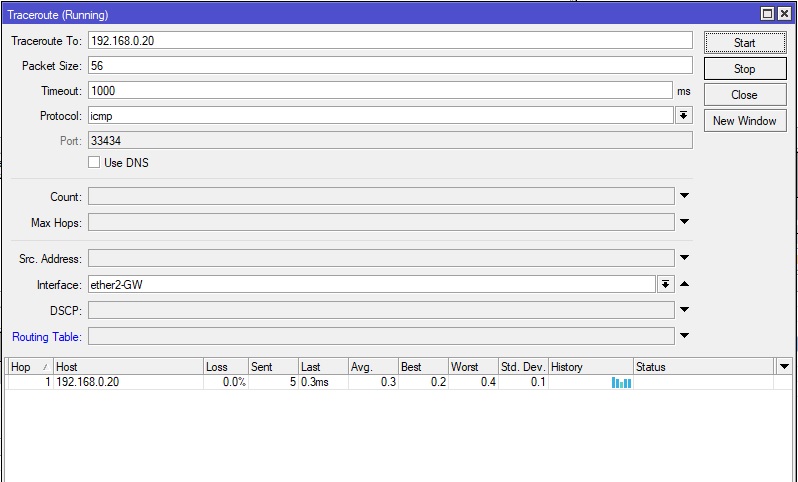Open a New Window
Image resolution: width=798 pixels, height=482 pixels.
click(745, 121)
